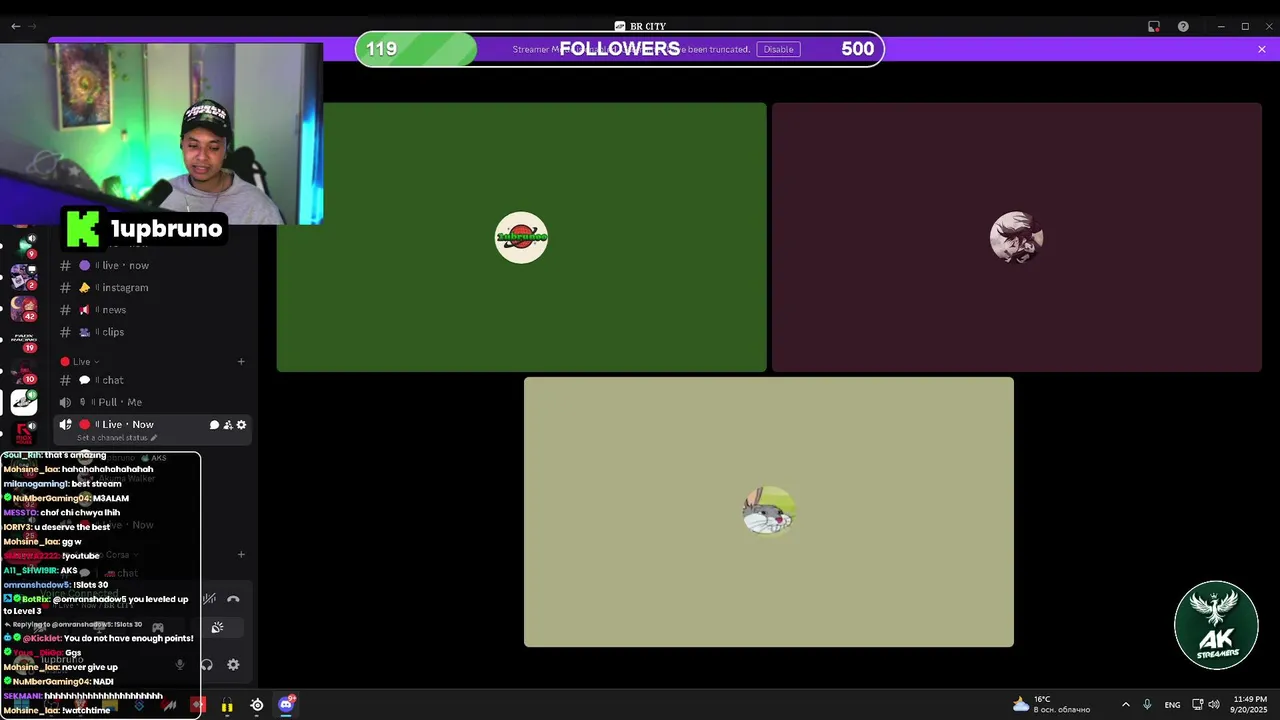Image resolution: width=1280 pixels, height=720 pixels.
Task: Click the followers goal progress bar
Action: tap(619, 49)
